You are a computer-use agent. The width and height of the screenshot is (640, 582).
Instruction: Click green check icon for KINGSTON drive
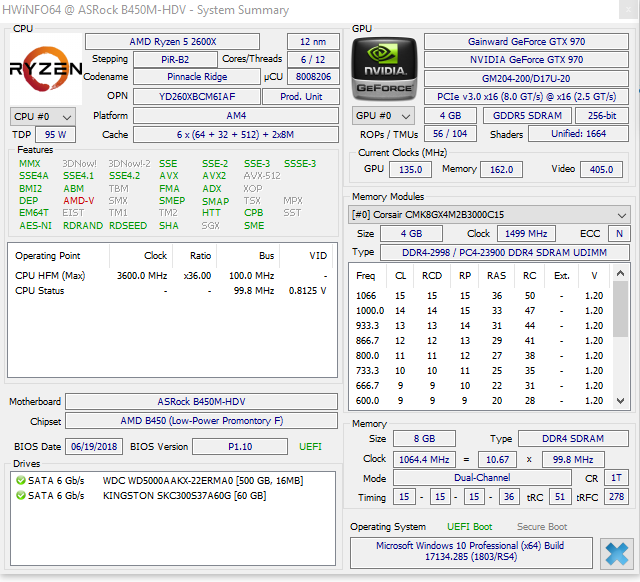pos(20,495)
